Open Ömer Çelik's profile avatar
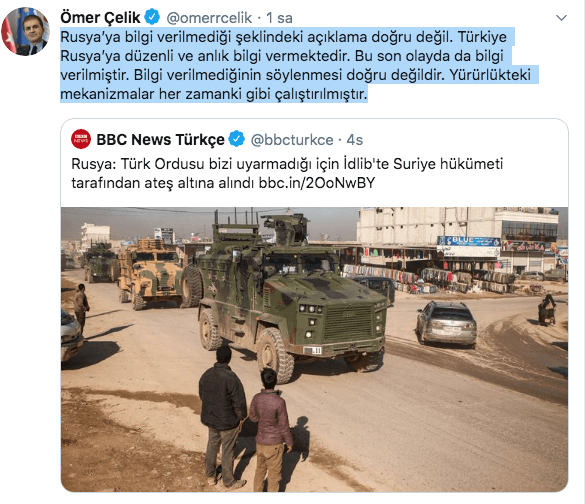Screen dimensions: 585x504 click(25, 31)
